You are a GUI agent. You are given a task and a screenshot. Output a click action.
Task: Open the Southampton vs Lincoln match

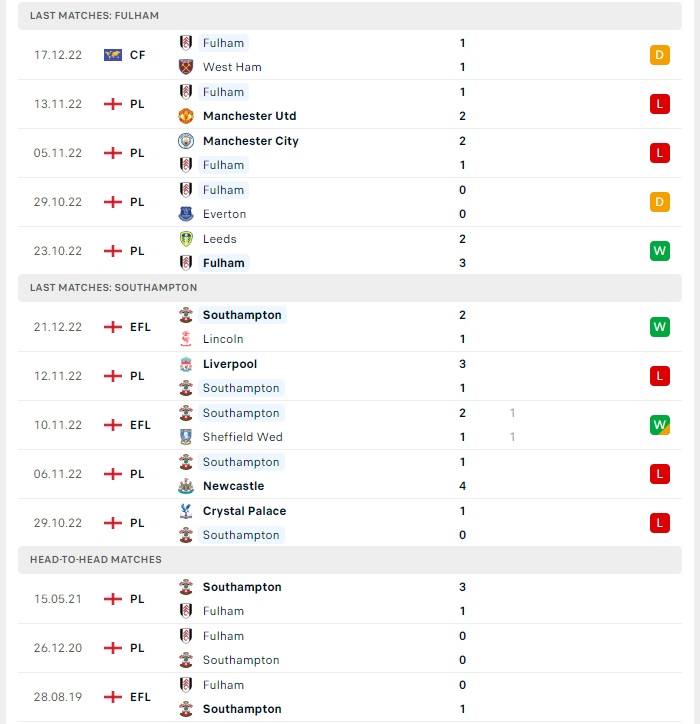[x=350, y=327]
